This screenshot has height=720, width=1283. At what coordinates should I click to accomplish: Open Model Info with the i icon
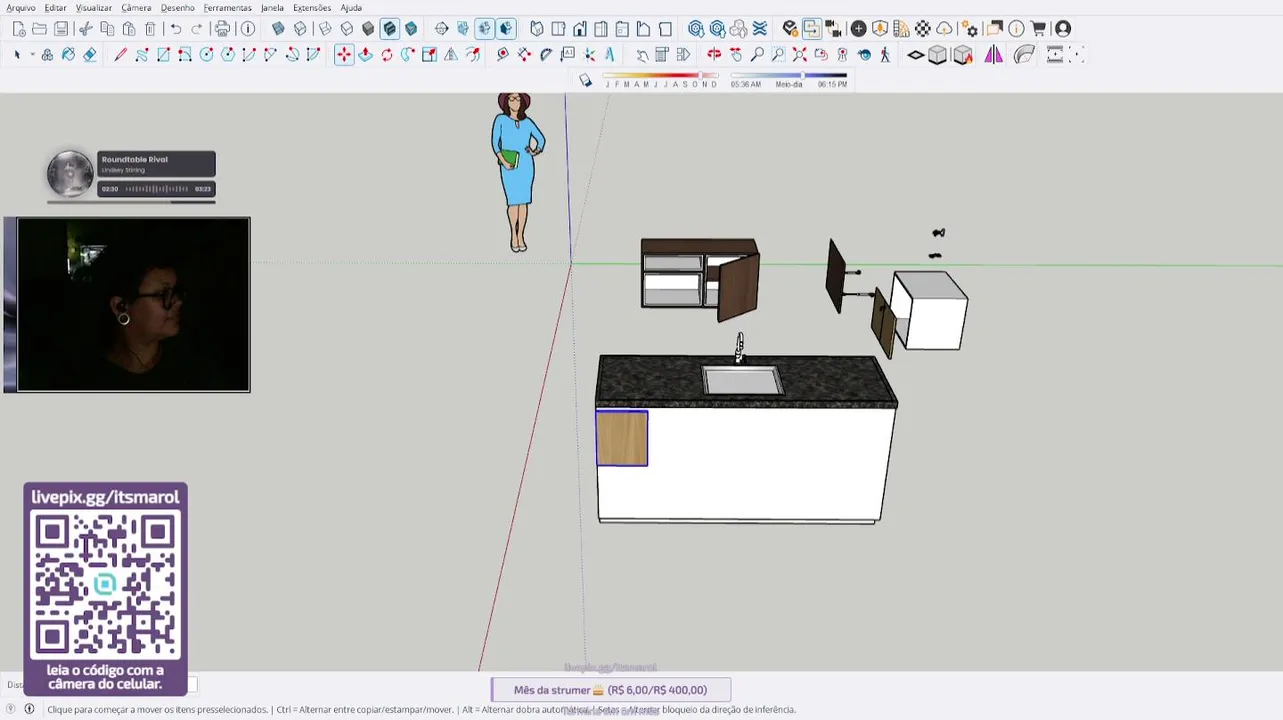pyautogui.click(x=248, y=29)
